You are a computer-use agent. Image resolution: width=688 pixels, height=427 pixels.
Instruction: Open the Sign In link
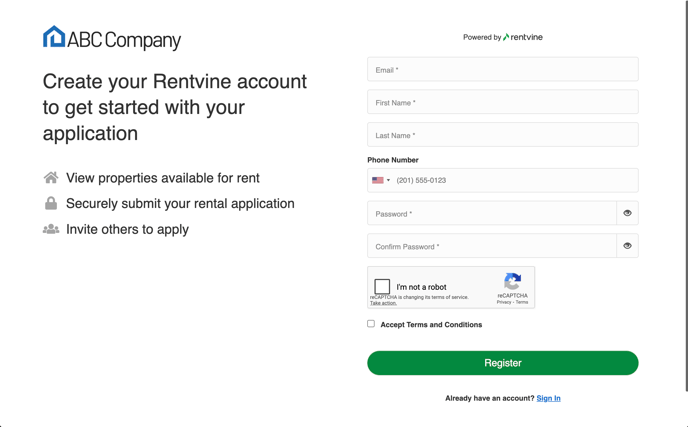[x=548, y=398]
